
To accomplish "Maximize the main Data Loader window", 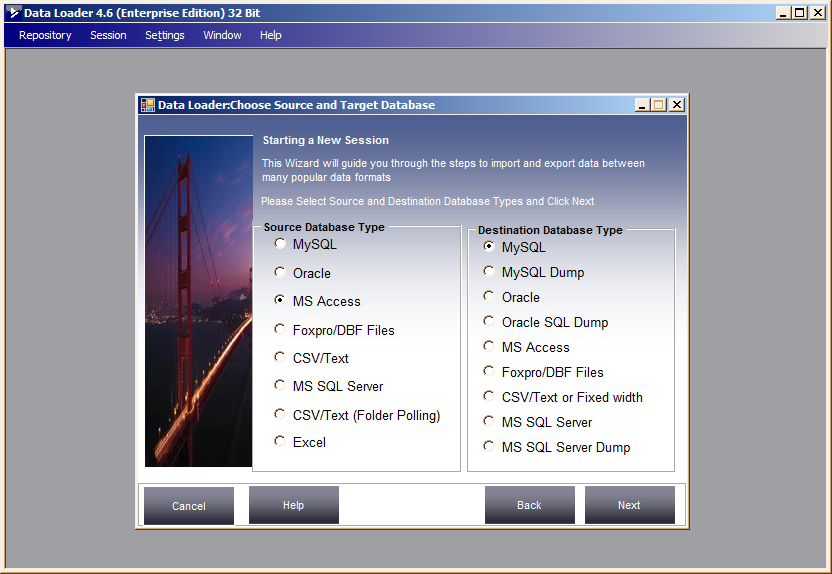I will coord(800,13).
